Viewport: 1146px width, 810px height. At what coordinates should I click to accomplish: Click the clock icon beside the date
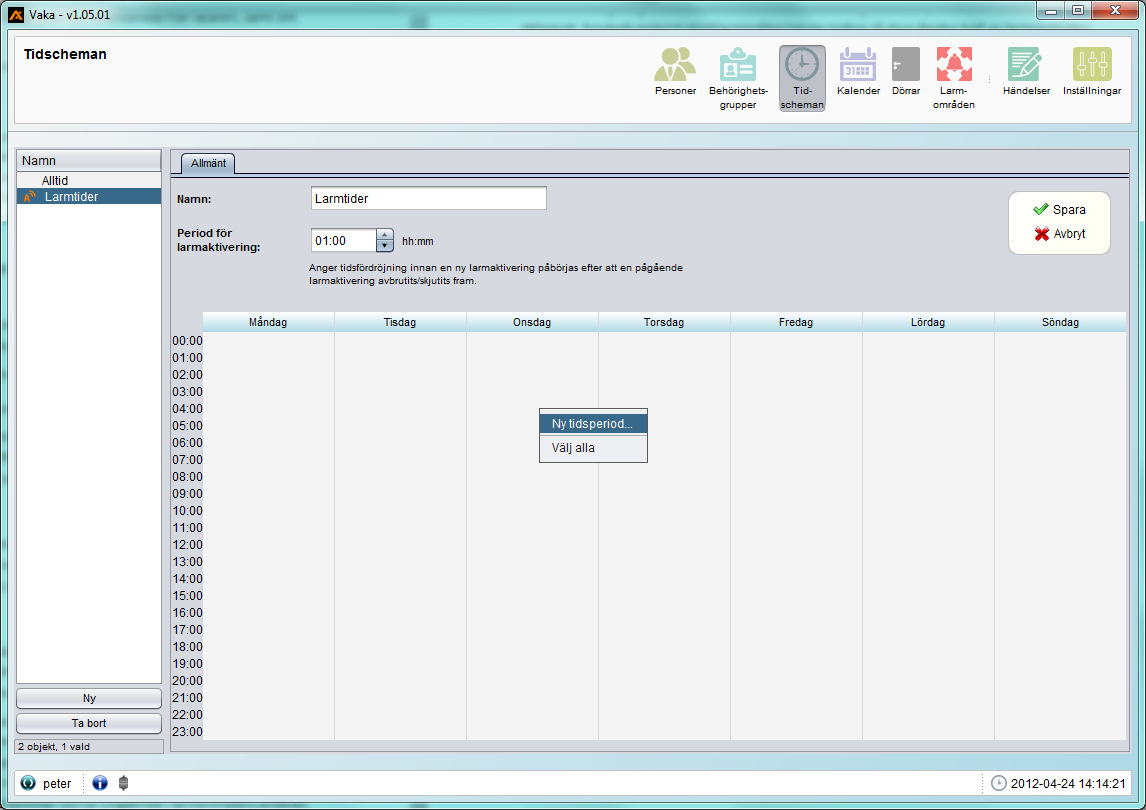pyautogui.click(x=998, y=783)
